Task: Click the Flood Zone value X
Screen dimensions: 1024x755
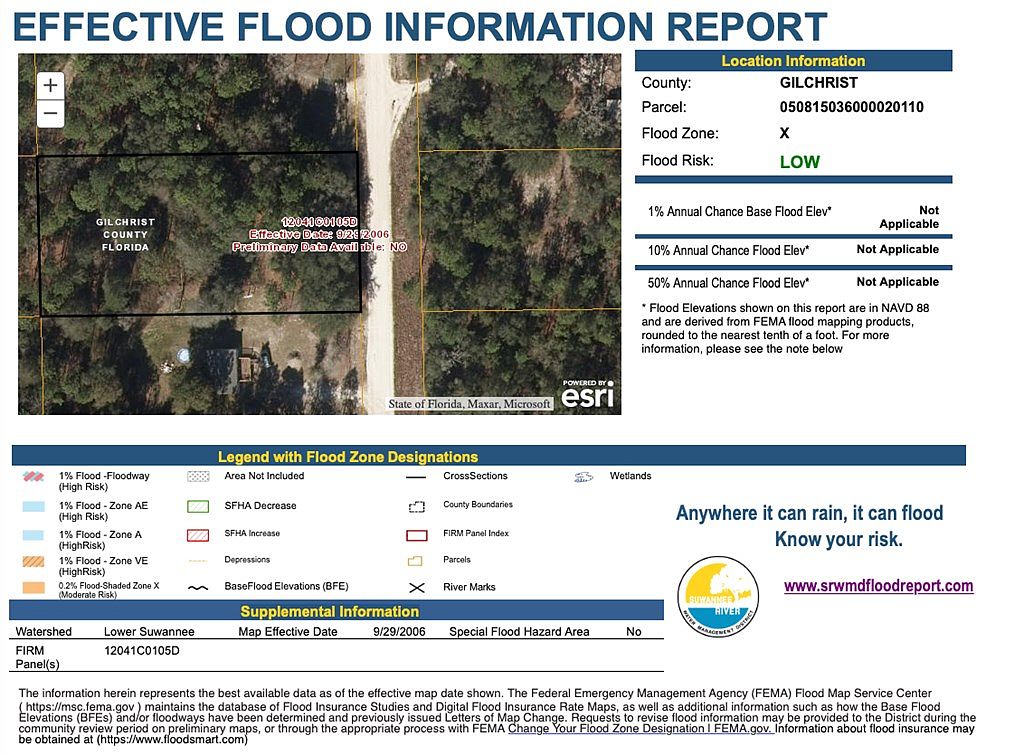Action: click(784, 133)
